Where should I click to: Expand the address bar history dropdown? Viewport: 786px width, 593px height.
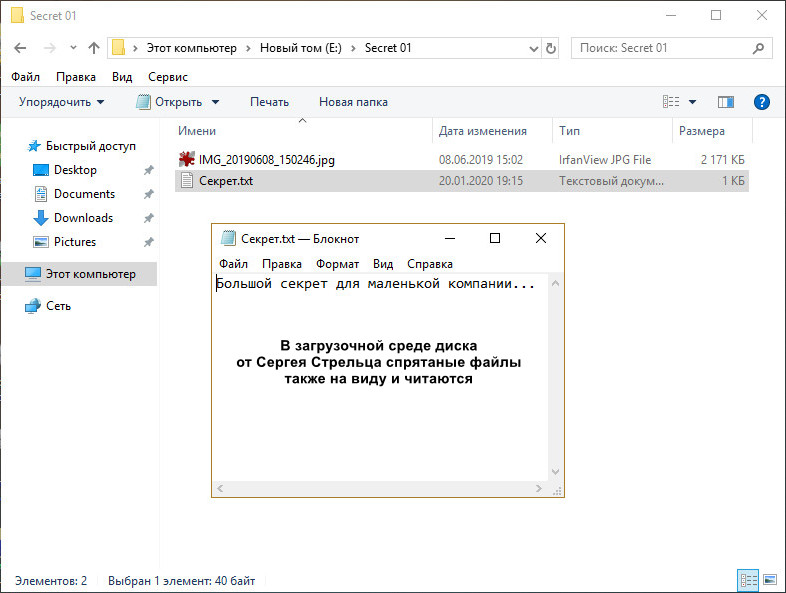[x=534, y=49]
